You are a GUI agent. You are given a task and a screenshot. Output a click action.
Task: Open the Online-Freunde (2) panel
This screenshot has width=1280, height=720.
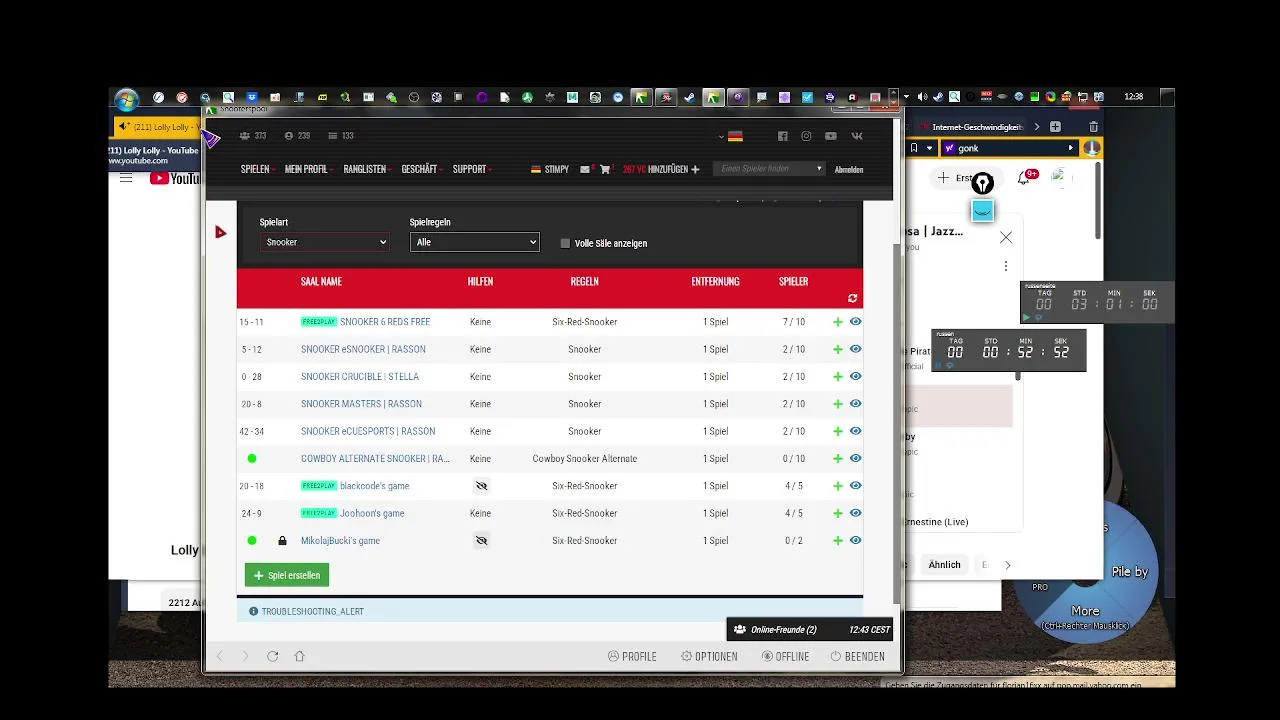809,630
